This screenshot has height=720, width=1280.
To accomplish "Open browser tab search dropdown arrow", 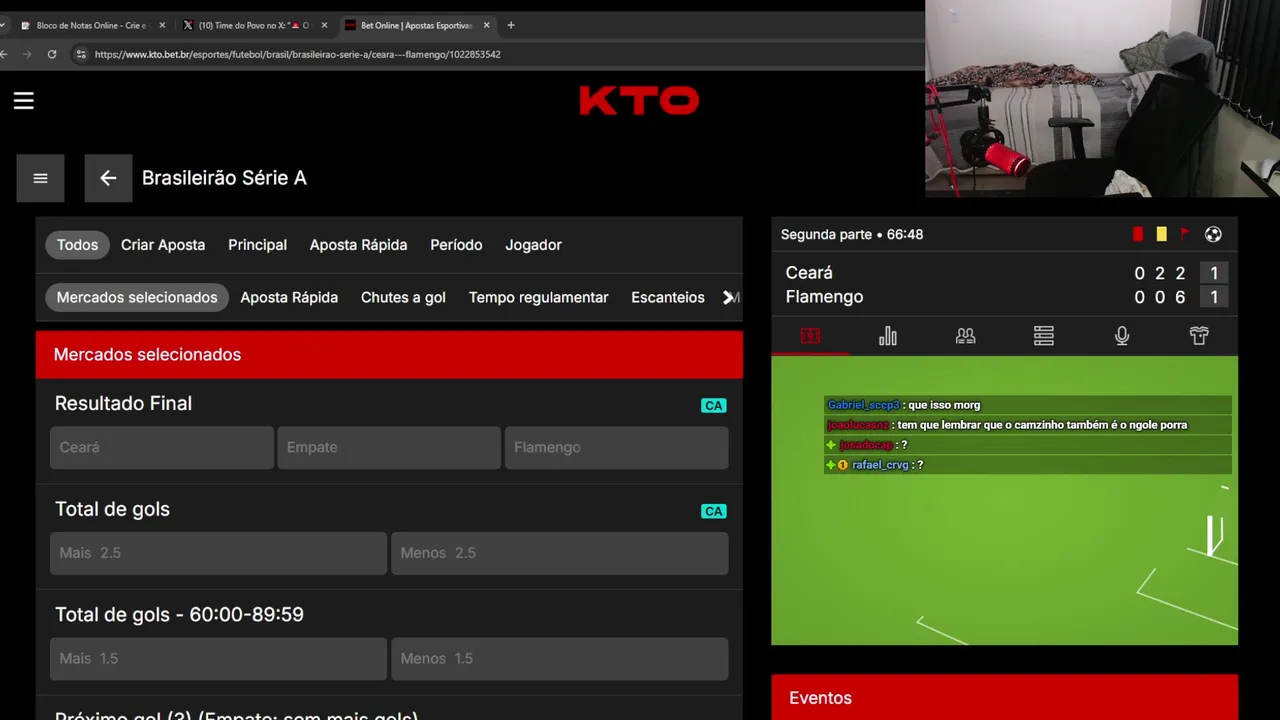I will [x=3, y=25].
